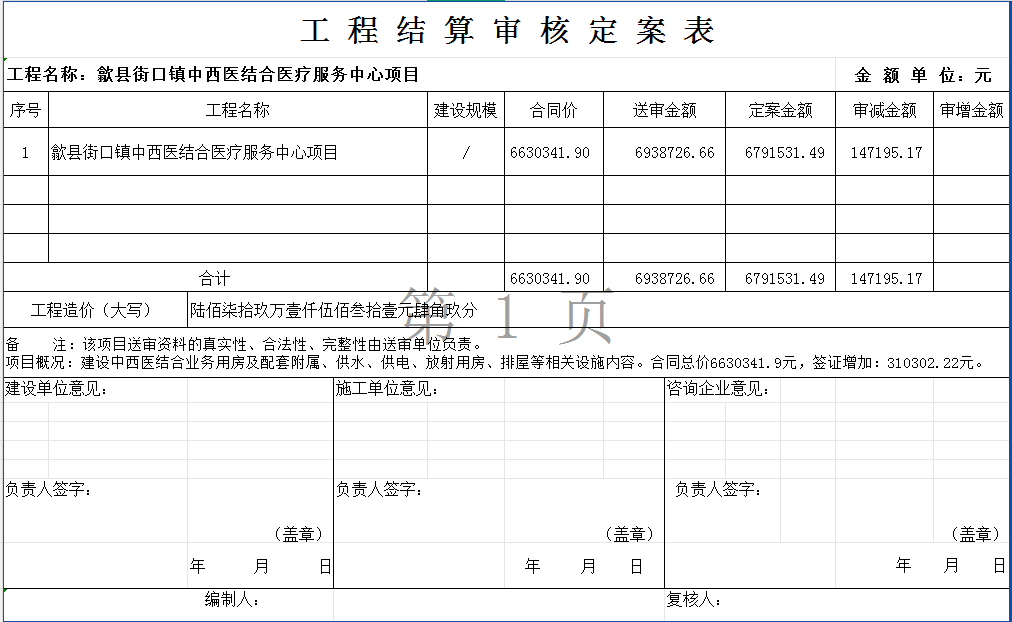Screen dimensions: 1012x622
Task: Click the 147195.17 value in the 合计 row
Action: 886,279
